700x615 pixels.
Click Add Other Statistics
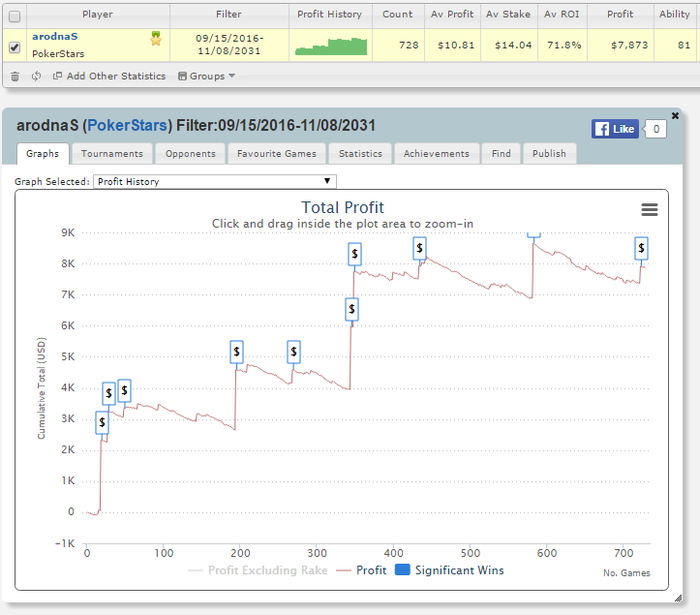[109, 76]
